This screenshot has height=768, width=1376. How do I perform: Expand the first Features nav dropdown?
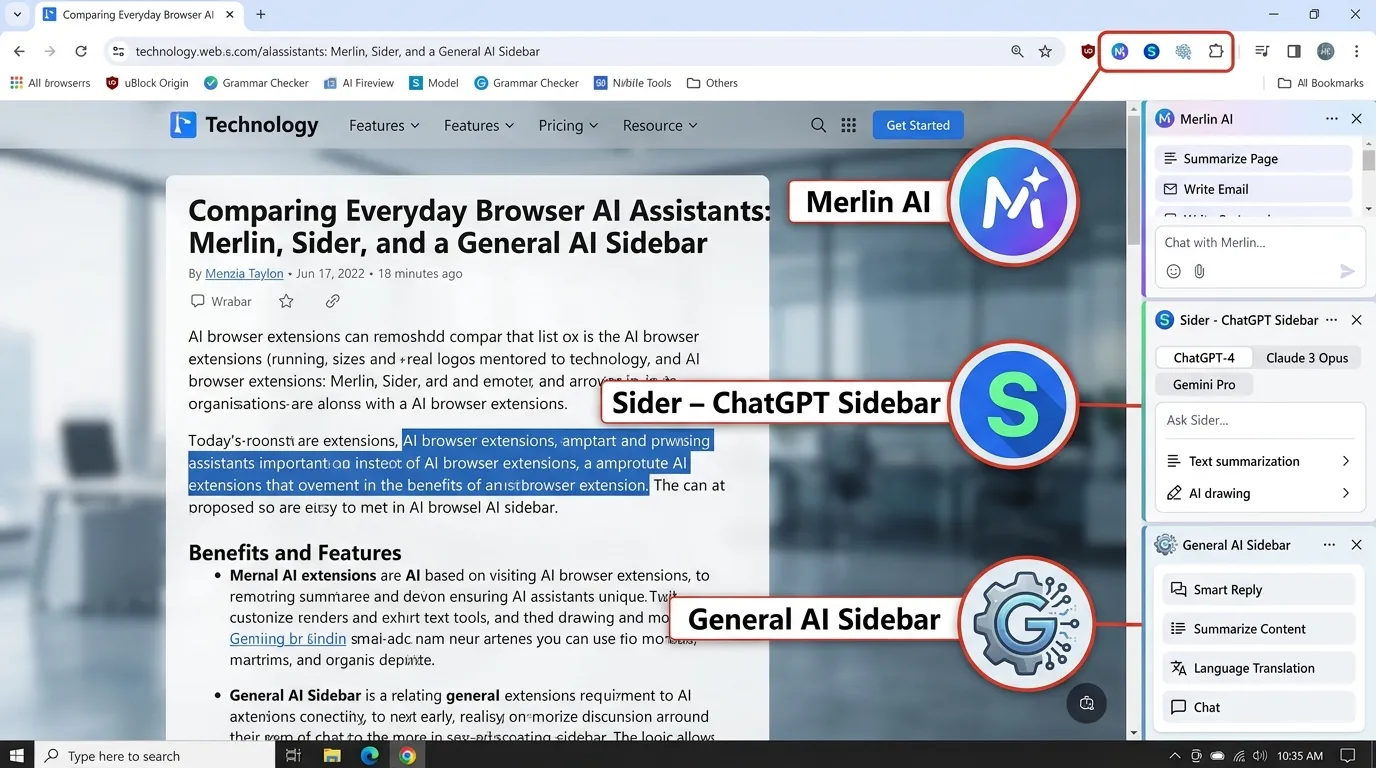coord(384,125)
